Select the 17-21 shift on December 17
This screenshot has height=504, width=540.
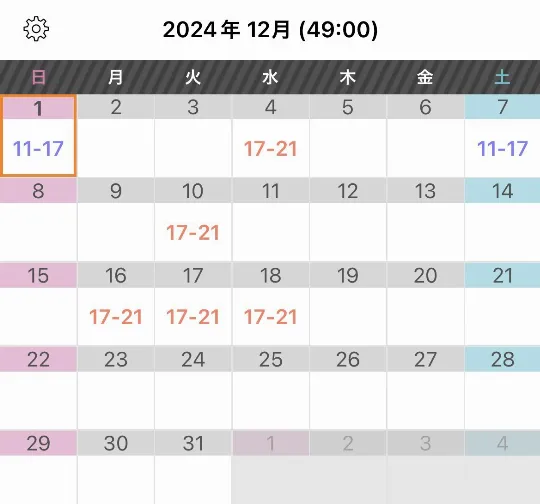tap(193, 317)
